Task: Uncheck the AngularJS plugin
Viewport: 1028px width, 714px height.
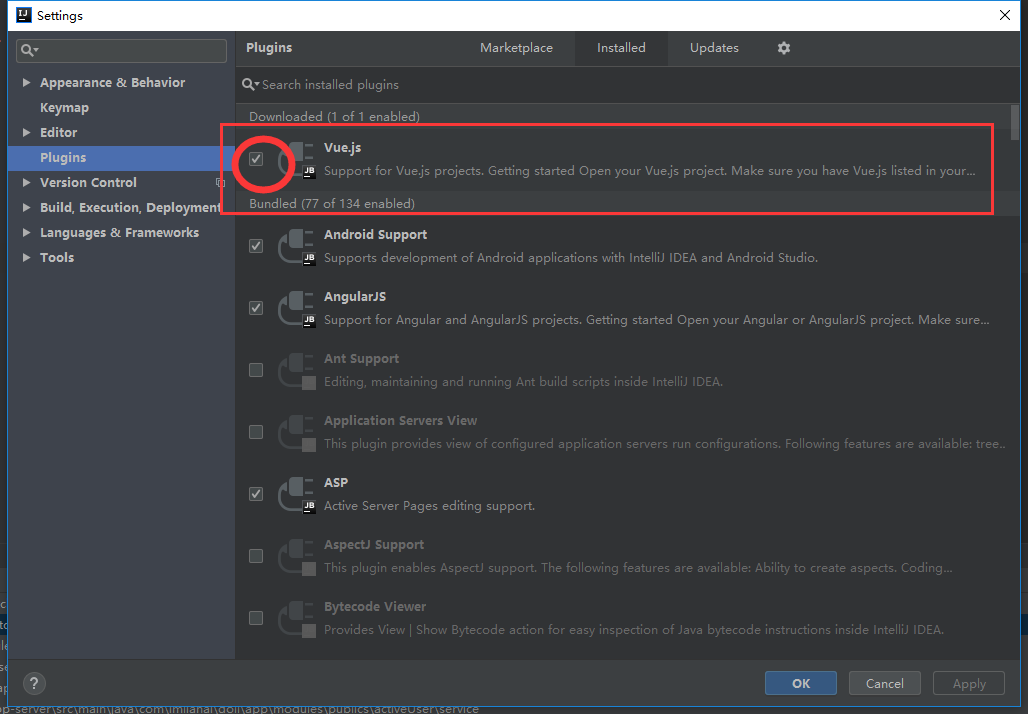Action: 256,307
